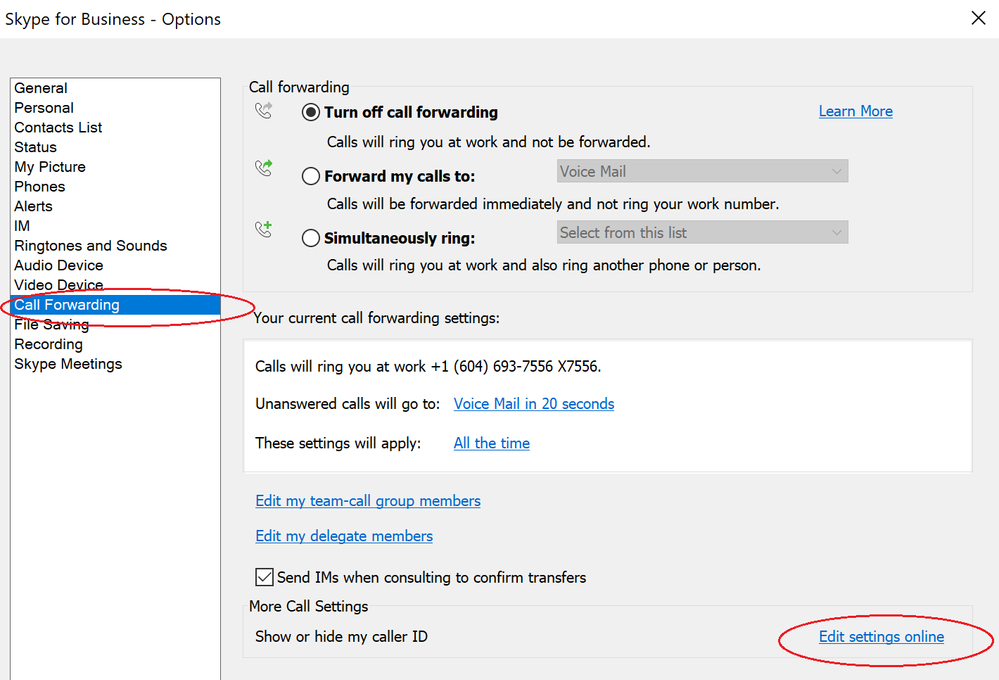Click the 'Unanswered calls will go to:' label

(x=348, y=404)
